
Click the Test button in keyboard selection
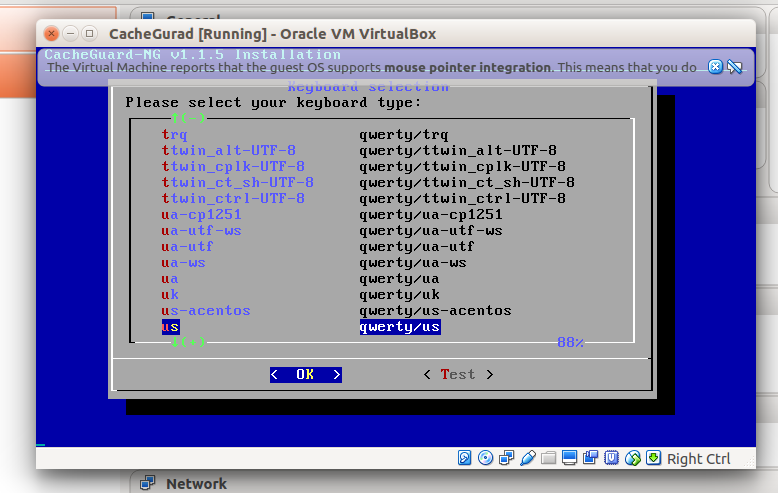(458, 374)
